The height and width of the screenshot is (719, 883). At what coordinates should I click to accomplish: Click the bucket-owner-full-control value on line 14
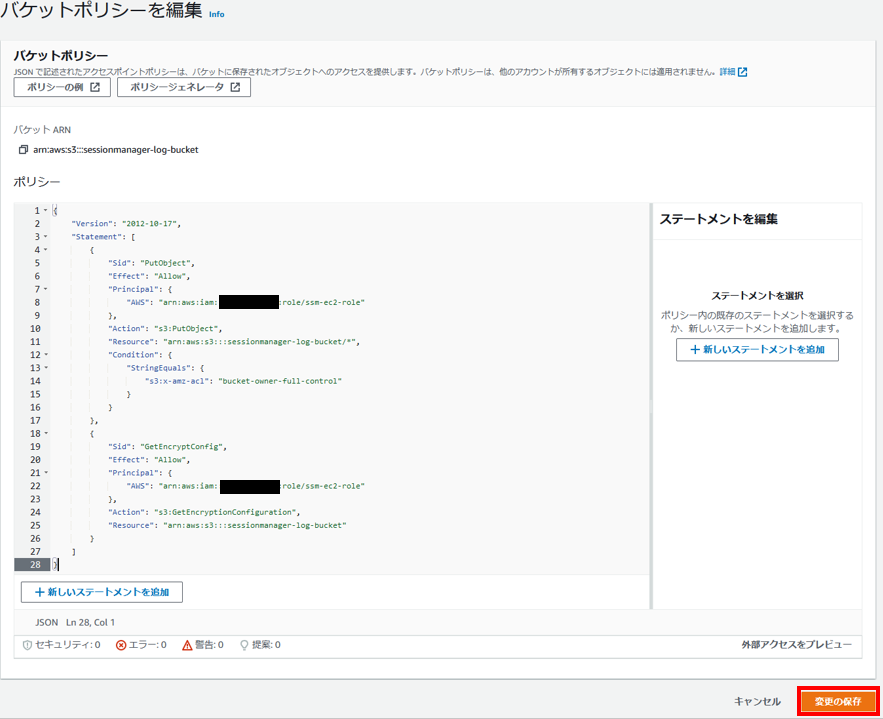point(280,381)
